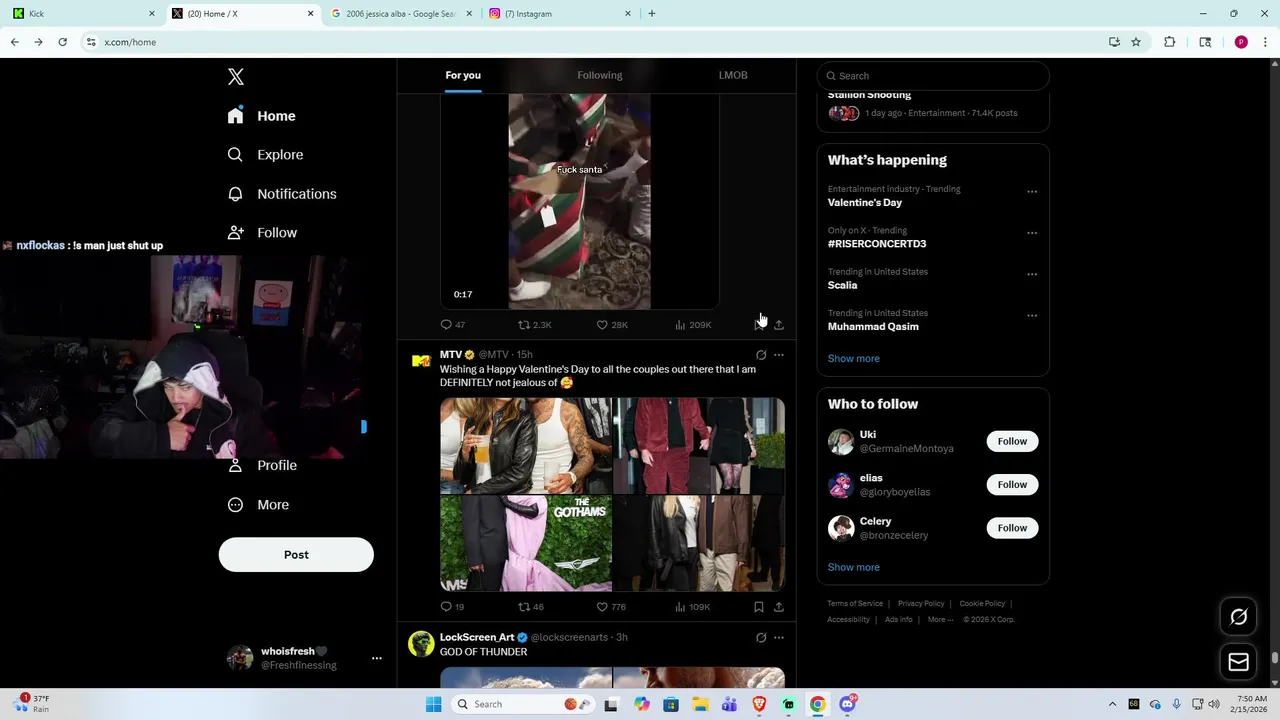Open Grok floating button
Screen dimensions: 1280x720
point(1238,617)
